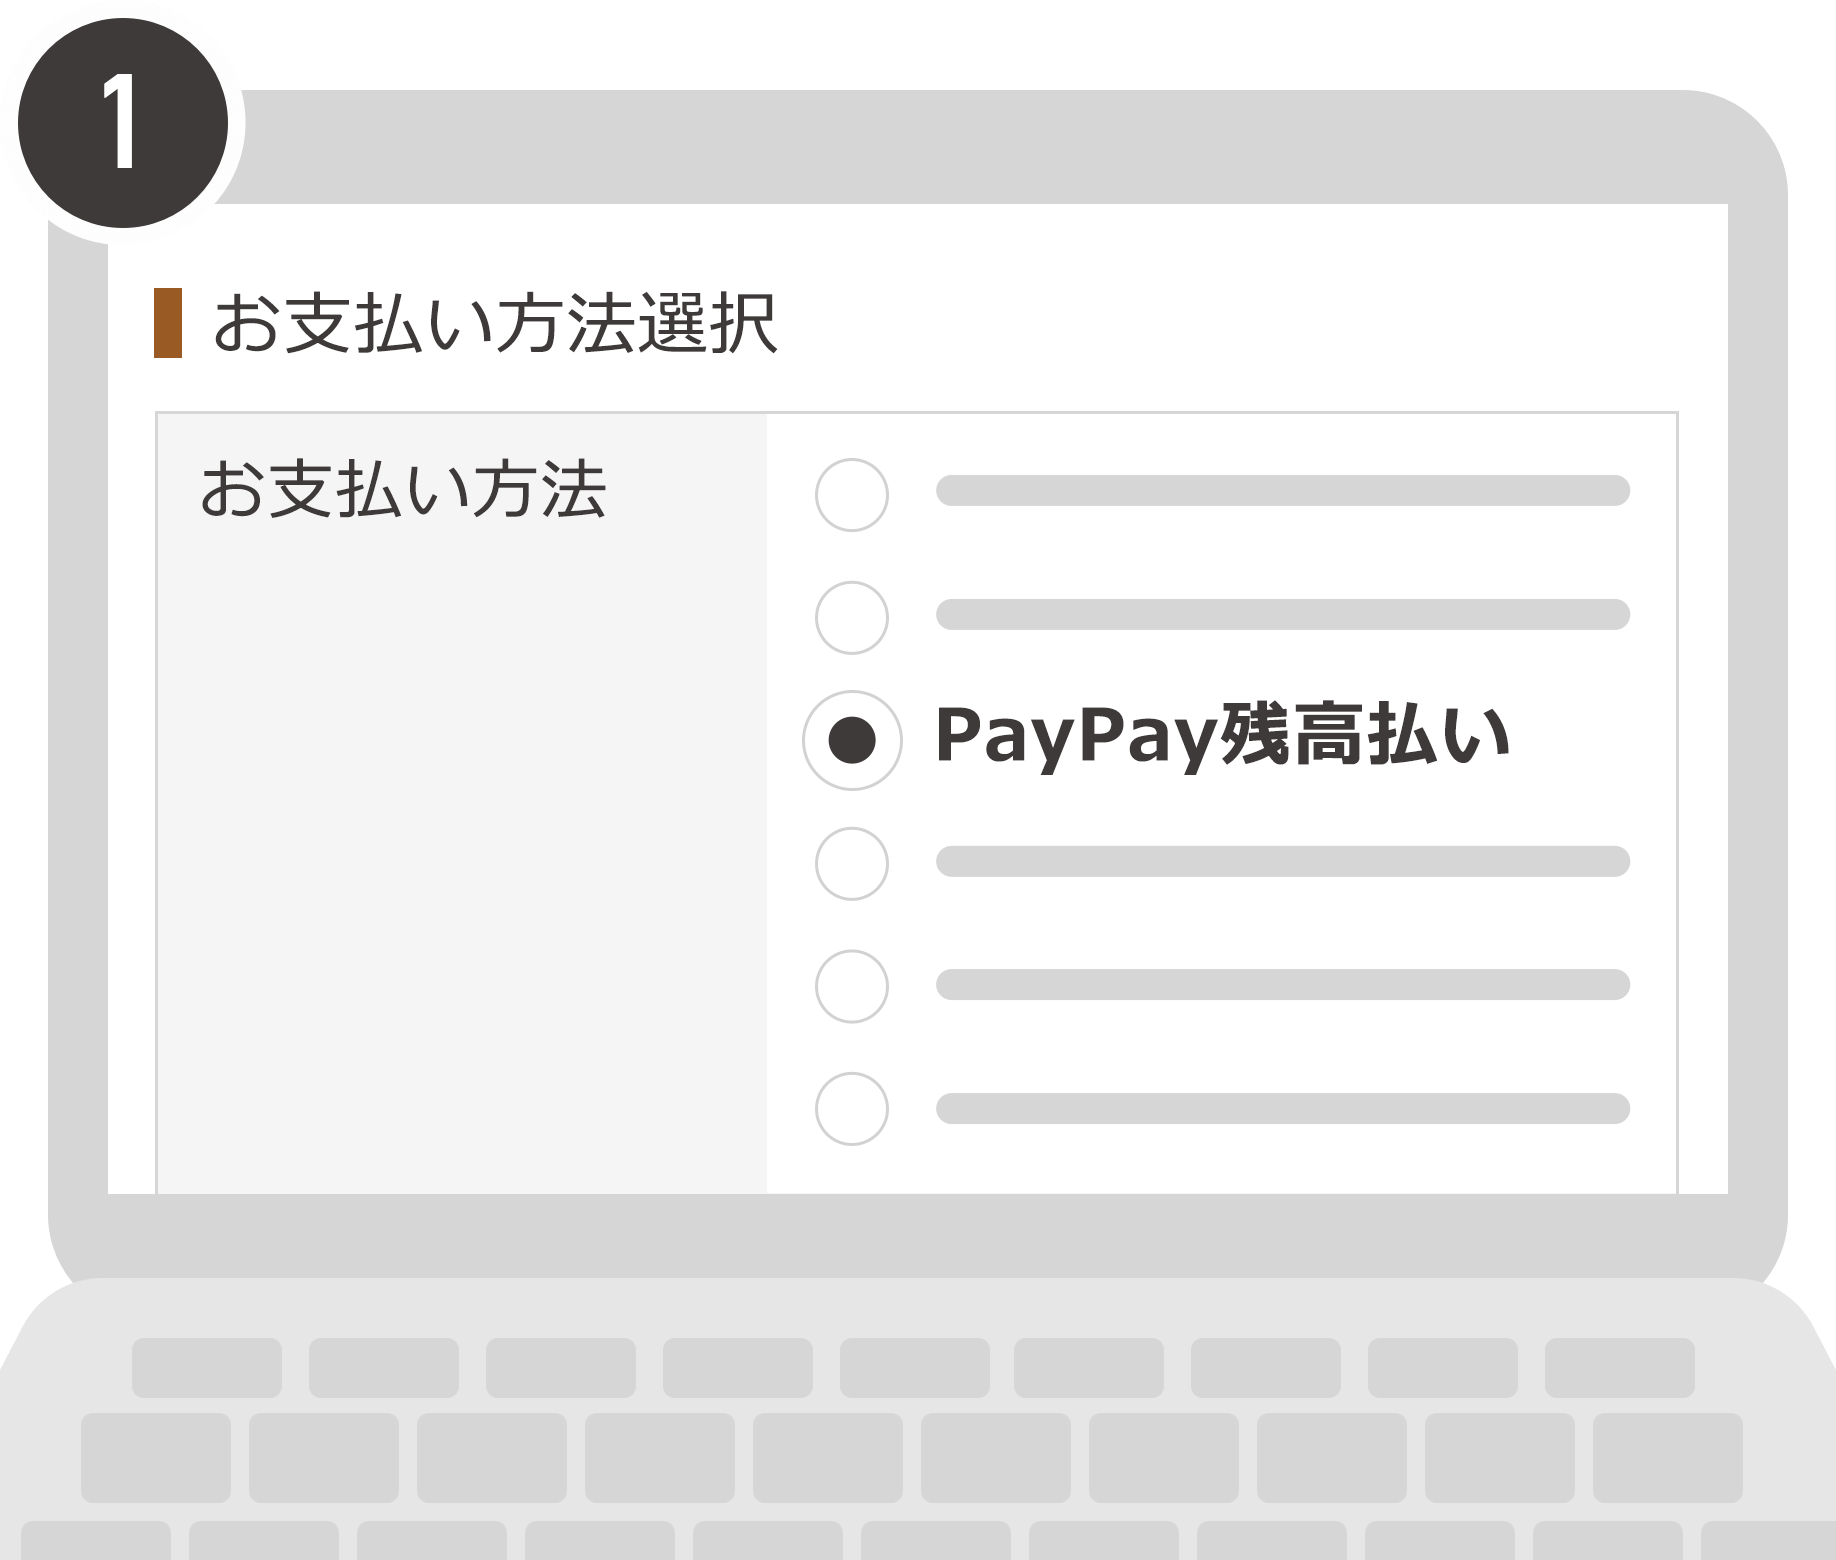The height and width of the screenshot is (1560, 1836).
Task: Click the PayPay残高払い label text
Action: [1222, 737]
